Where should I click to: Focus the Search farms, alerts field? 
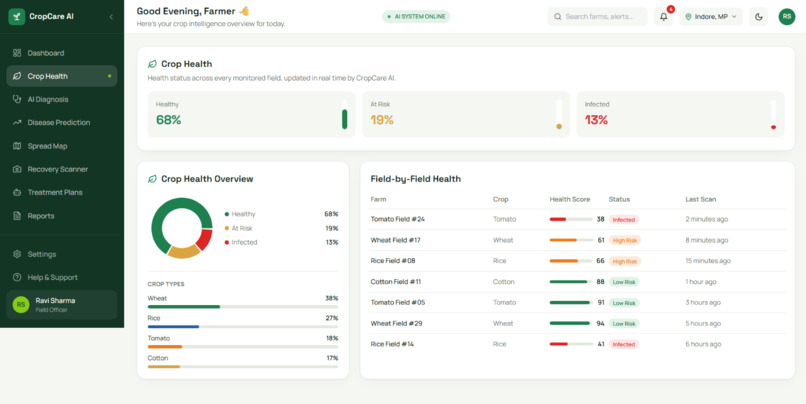tap(597, 16)
